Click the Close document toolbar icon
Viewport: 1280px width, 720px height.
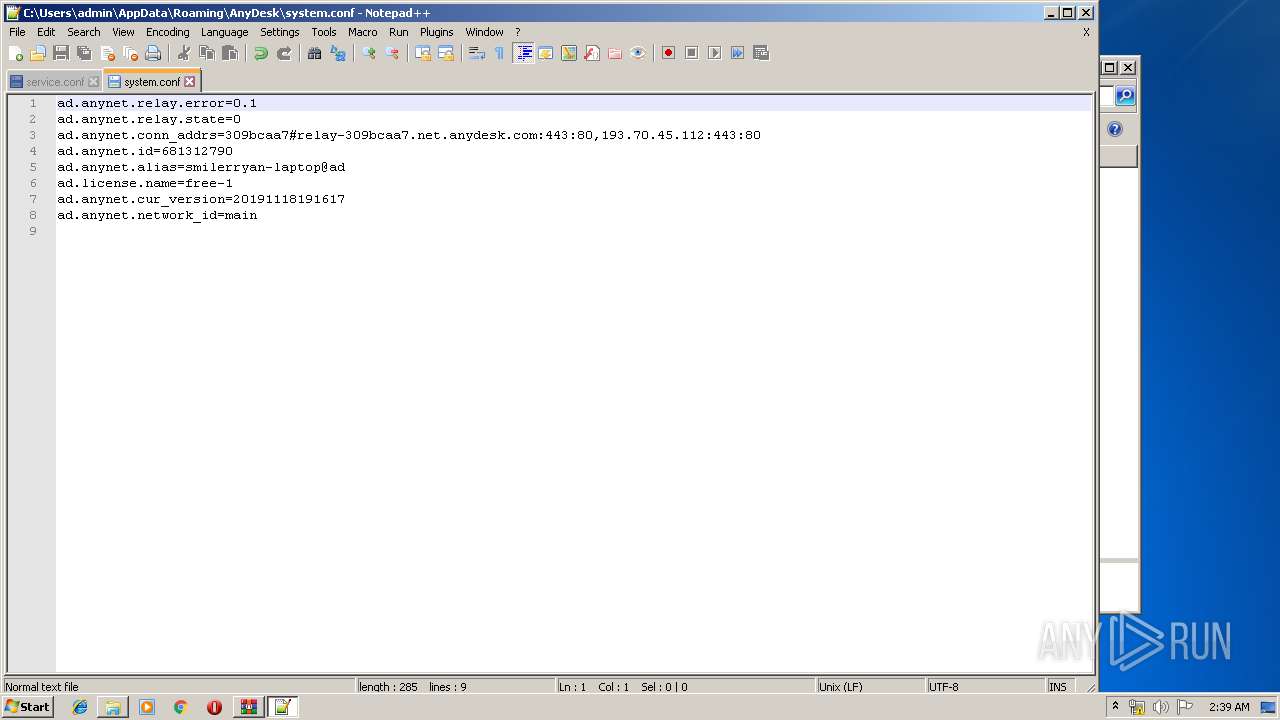pyautogui.click(x=107, y=53)
